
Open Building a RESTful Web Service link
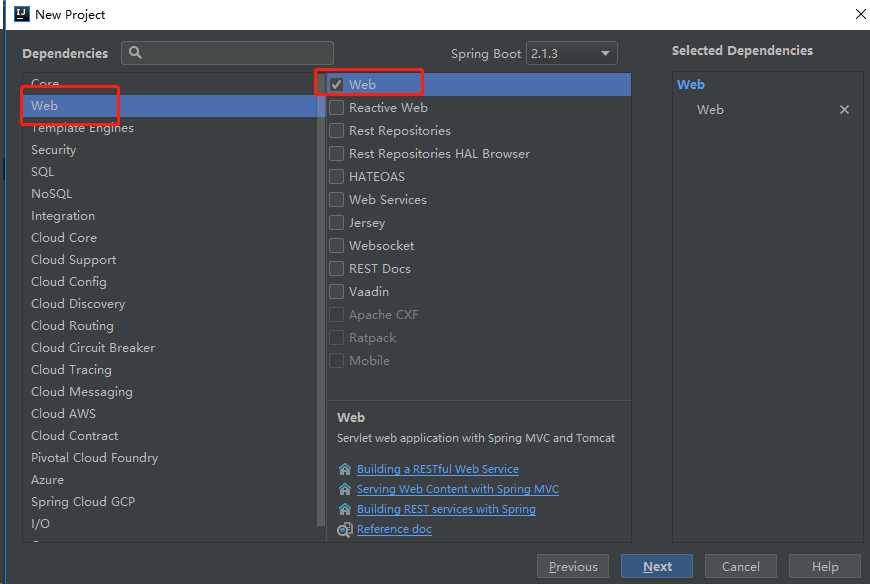[x=438, y=469]
